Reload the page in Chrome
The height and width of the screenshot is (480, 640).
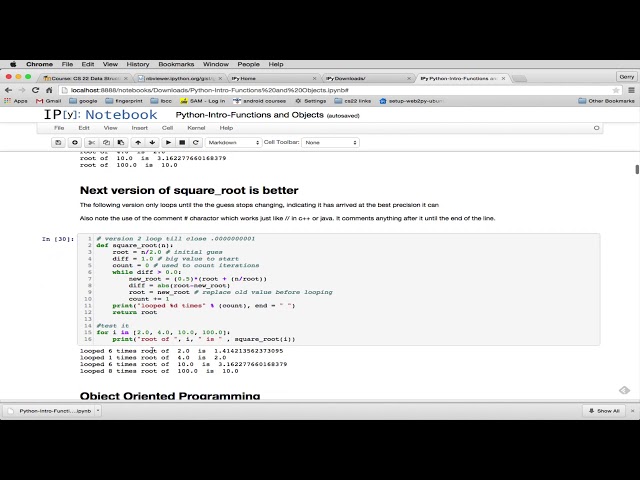36,90
